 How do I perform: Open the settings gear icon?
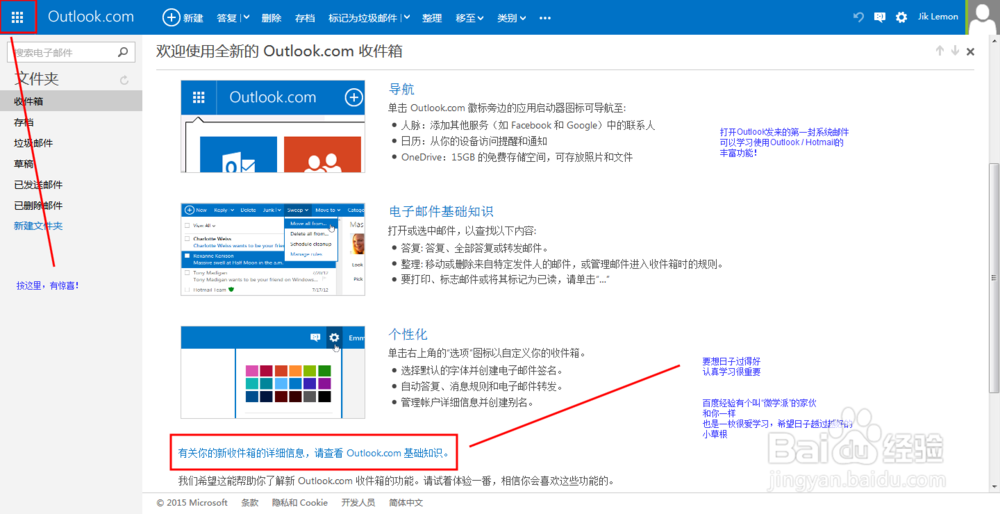[901, 17]
